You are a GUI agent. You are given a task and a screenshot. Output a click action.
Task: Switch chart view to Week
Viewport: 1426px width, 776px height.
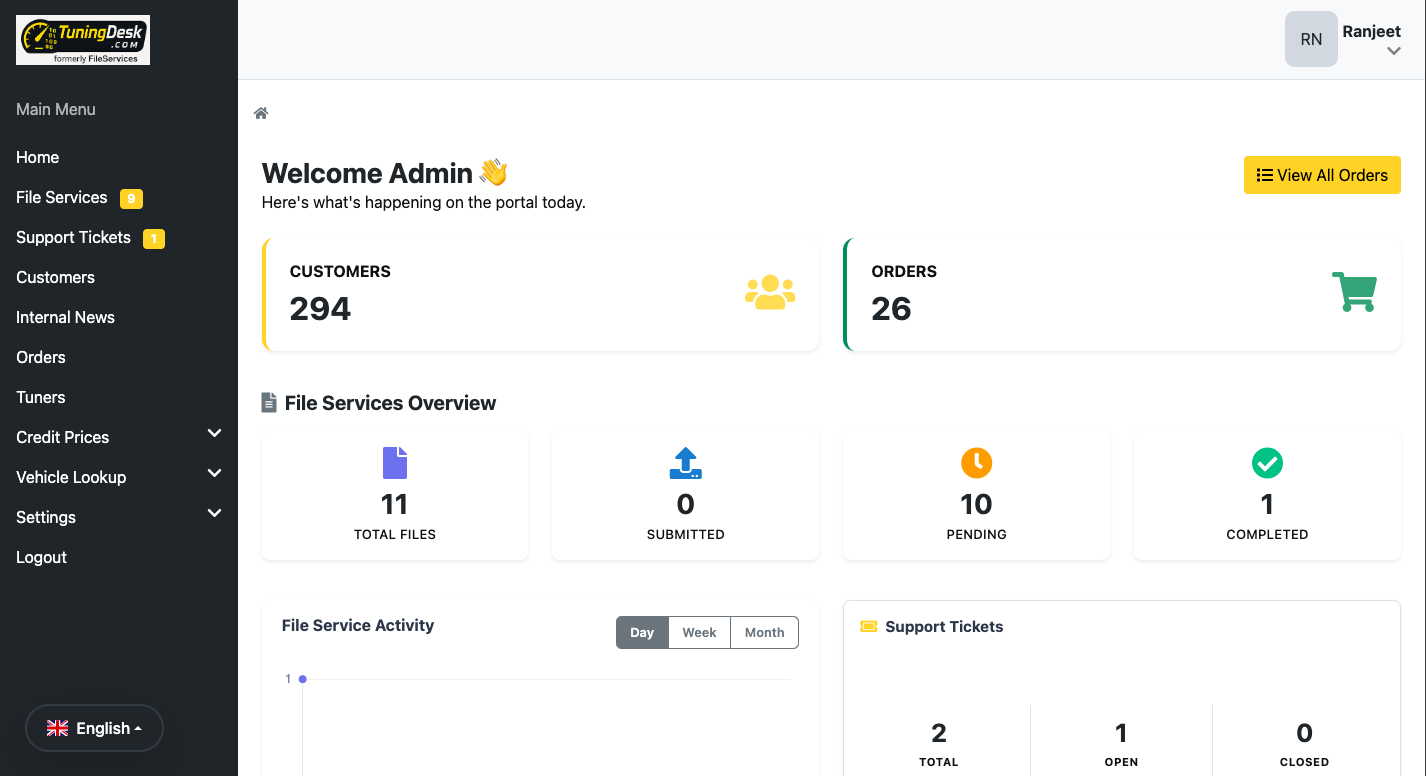tap(699, 632)
